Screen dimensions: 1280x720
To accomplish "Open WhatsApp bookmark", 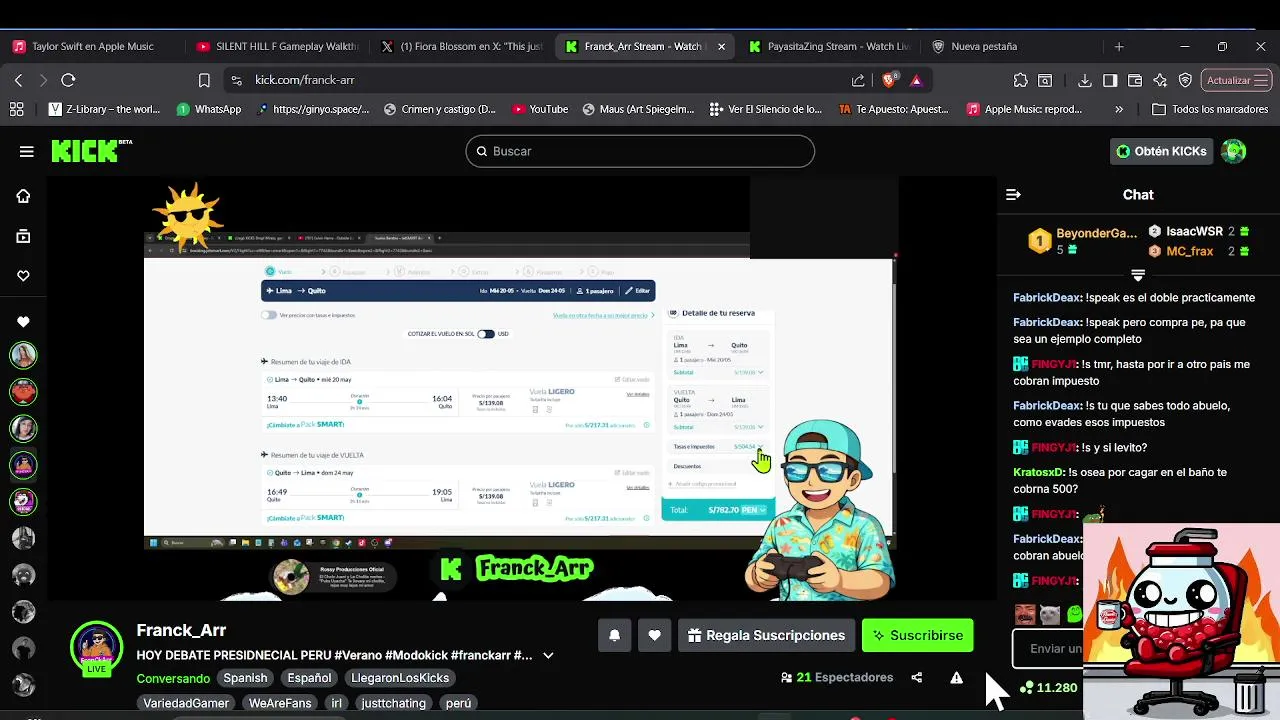I will click(209, 109).
